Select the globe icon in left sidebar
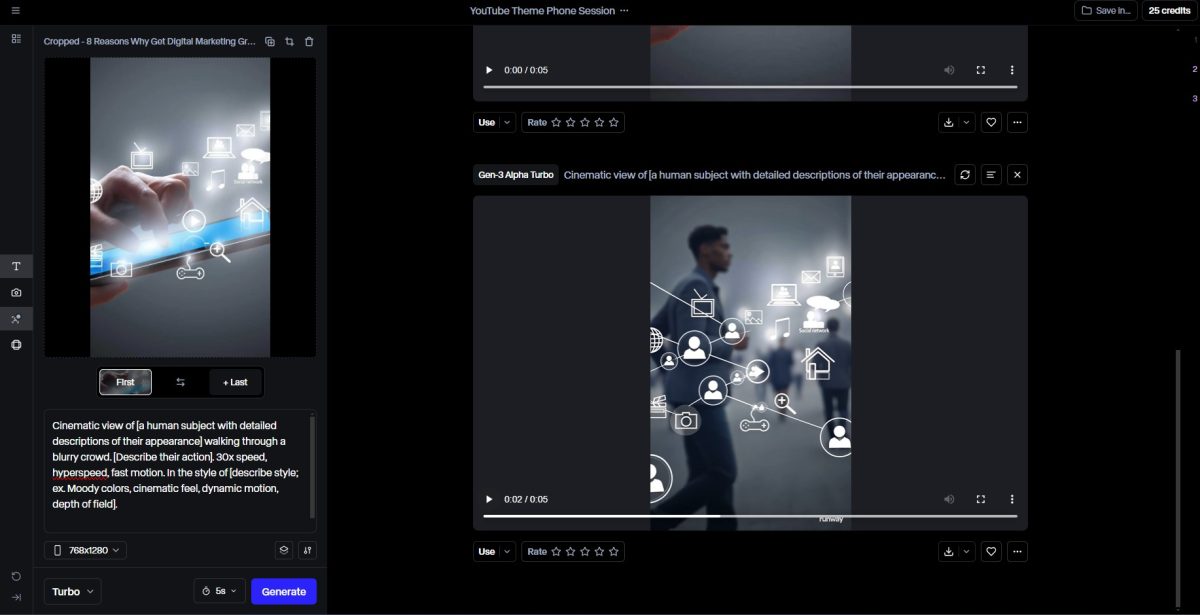This screenshot has width=1200, height=615. click(x=16, y=345)
